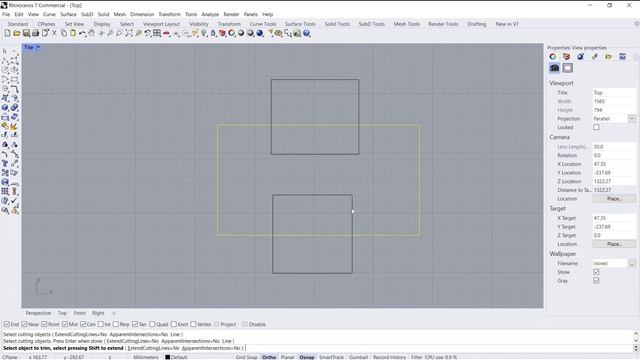This screenshot has width=640, height=360.
Task: Click the New file icon
Action: (7, 33)
